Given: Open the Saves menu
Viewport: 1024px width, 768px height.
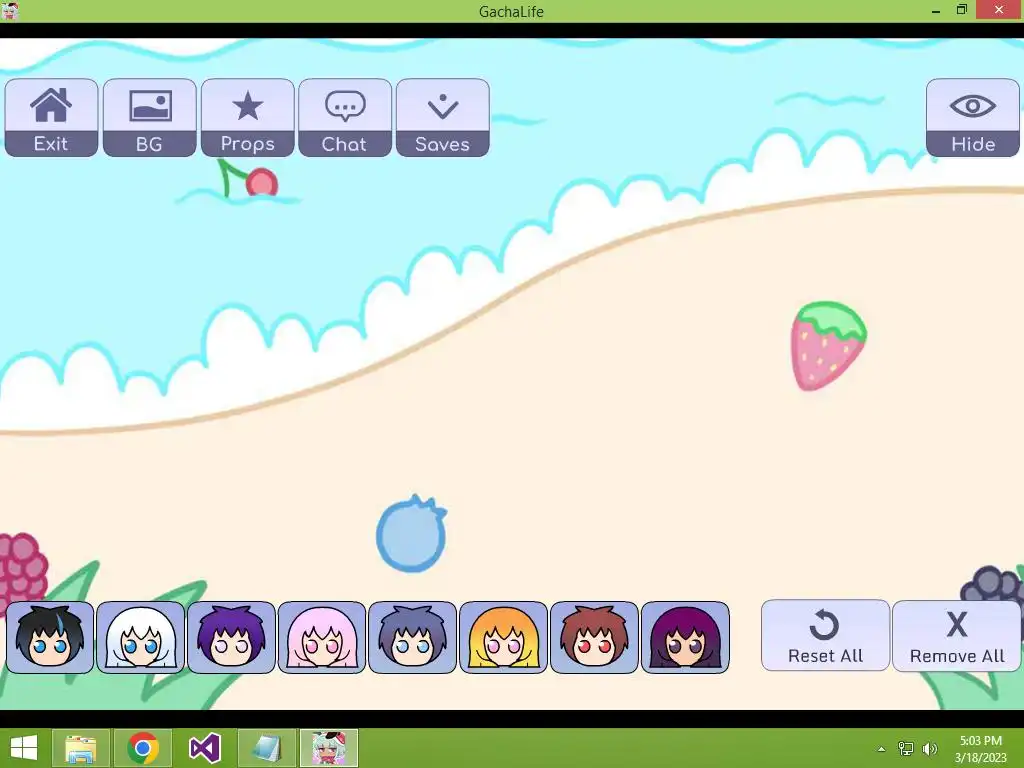Looking at the screenshot, I should [443, 118].
